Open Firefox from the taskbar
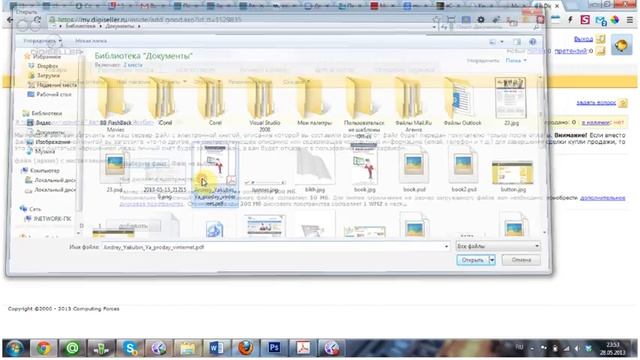 coord(245,349)
